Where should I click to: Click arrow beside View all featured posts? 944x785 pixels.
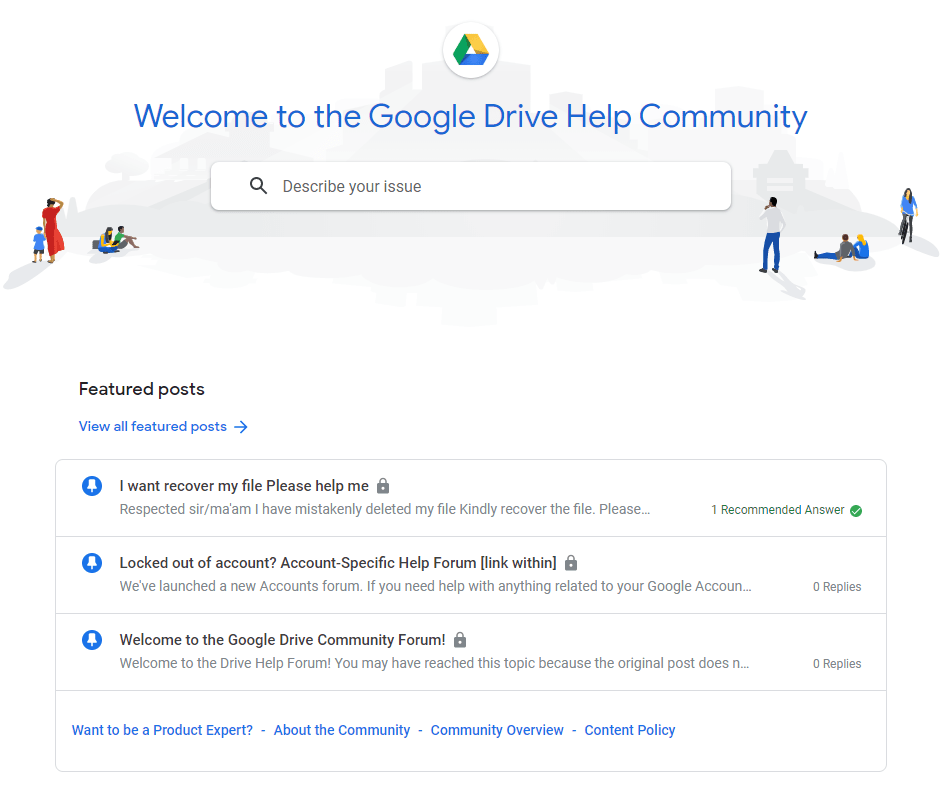coord(241,427)
